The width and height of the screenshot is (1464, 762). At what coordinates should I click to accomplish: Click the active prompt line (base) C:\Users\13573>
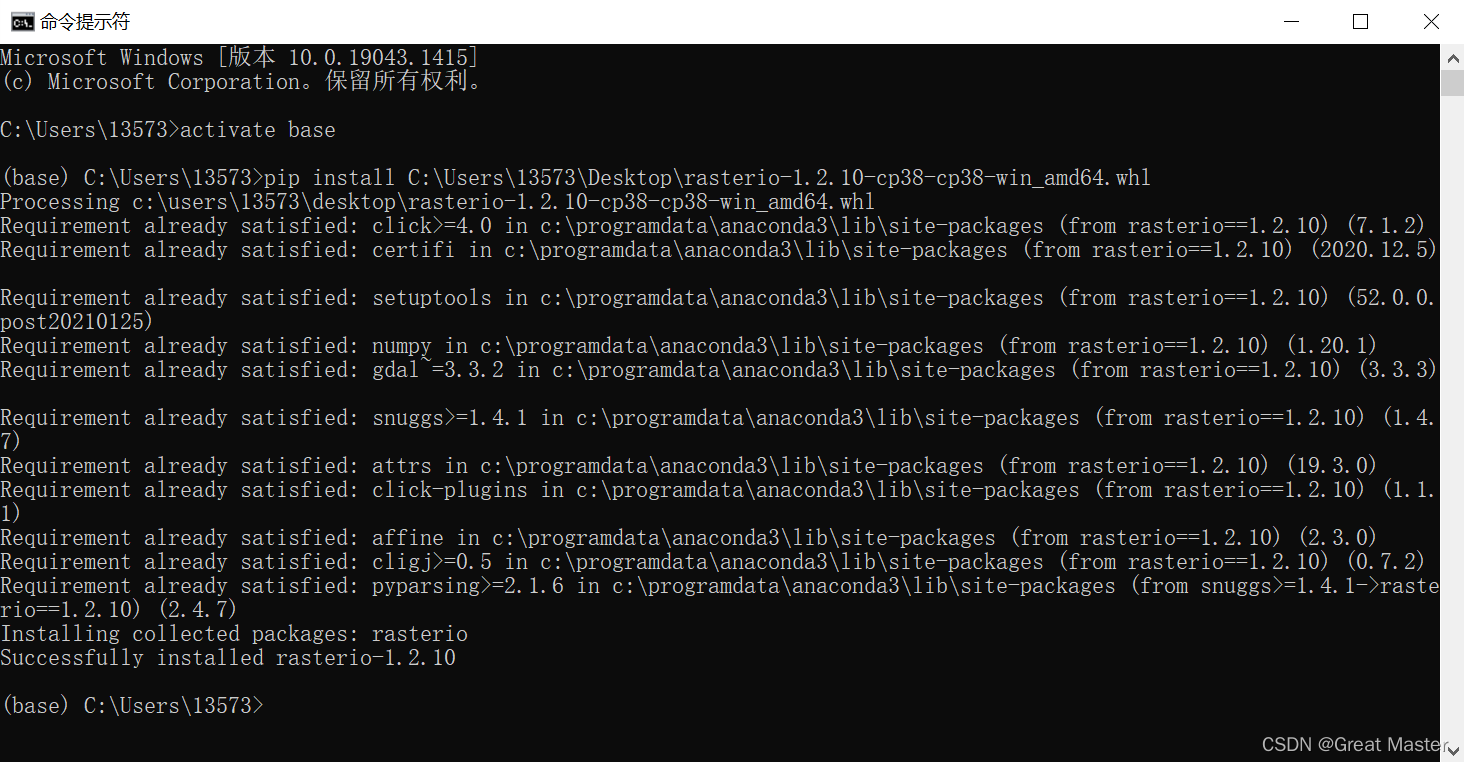[130, 705]
